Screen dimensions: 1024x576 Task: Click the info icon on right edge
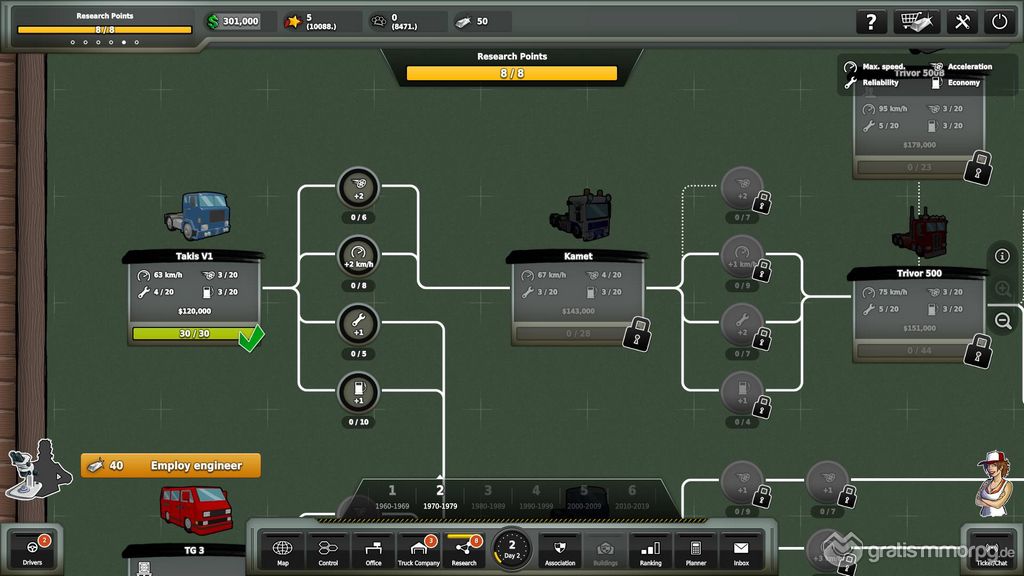click(x=1002, y=257)
